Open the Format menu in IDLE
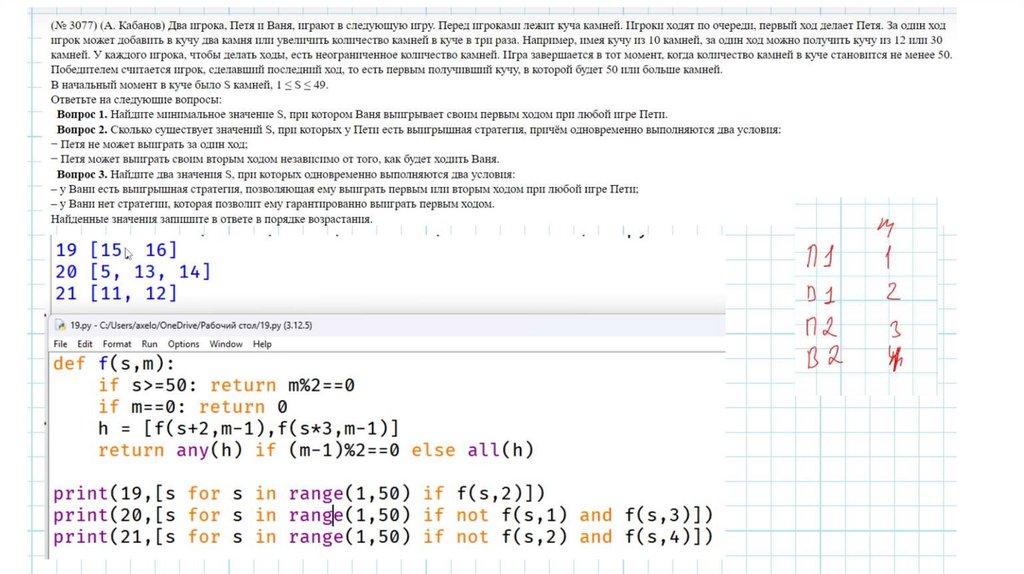This screenshot has height=574, width=1024. click(117, 343)
